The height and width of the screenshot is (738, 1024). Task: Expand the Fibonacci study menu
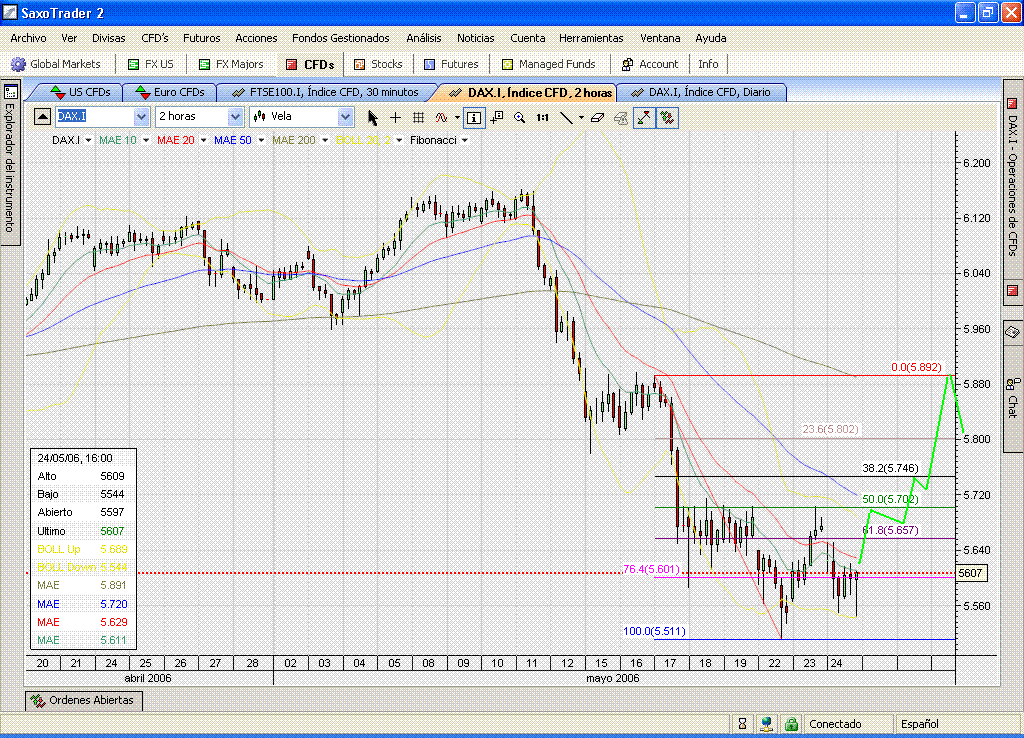coord(464,140)
